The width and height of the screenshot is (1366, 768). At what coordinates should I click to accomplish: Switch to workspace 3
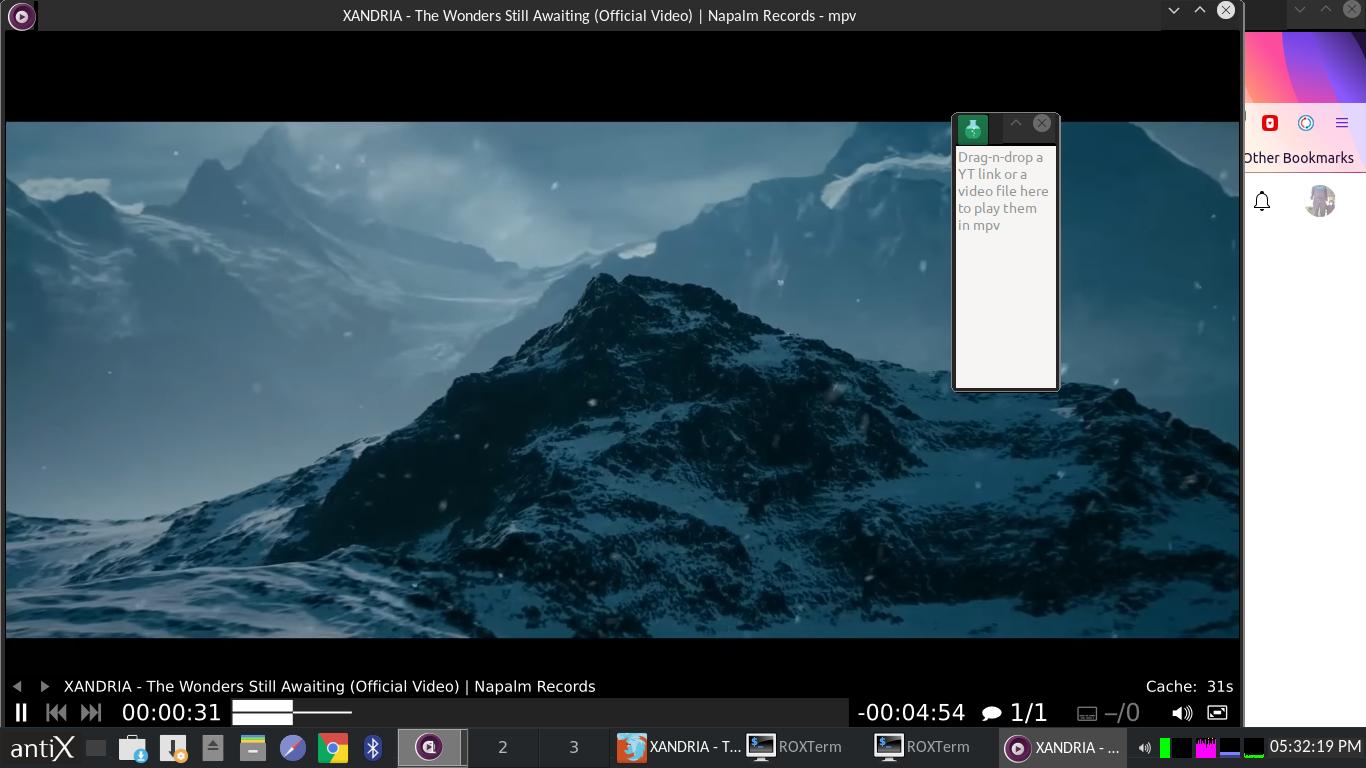pos(574,747)
